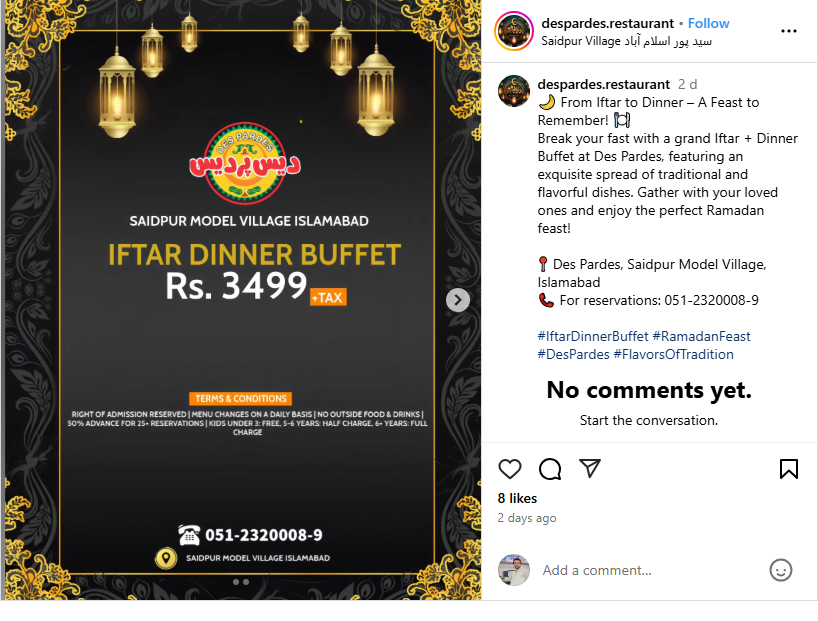818x621 pixels.
Task: Open #IftarDinnerBuffet hashtag
Action: [x=593, y=336]
